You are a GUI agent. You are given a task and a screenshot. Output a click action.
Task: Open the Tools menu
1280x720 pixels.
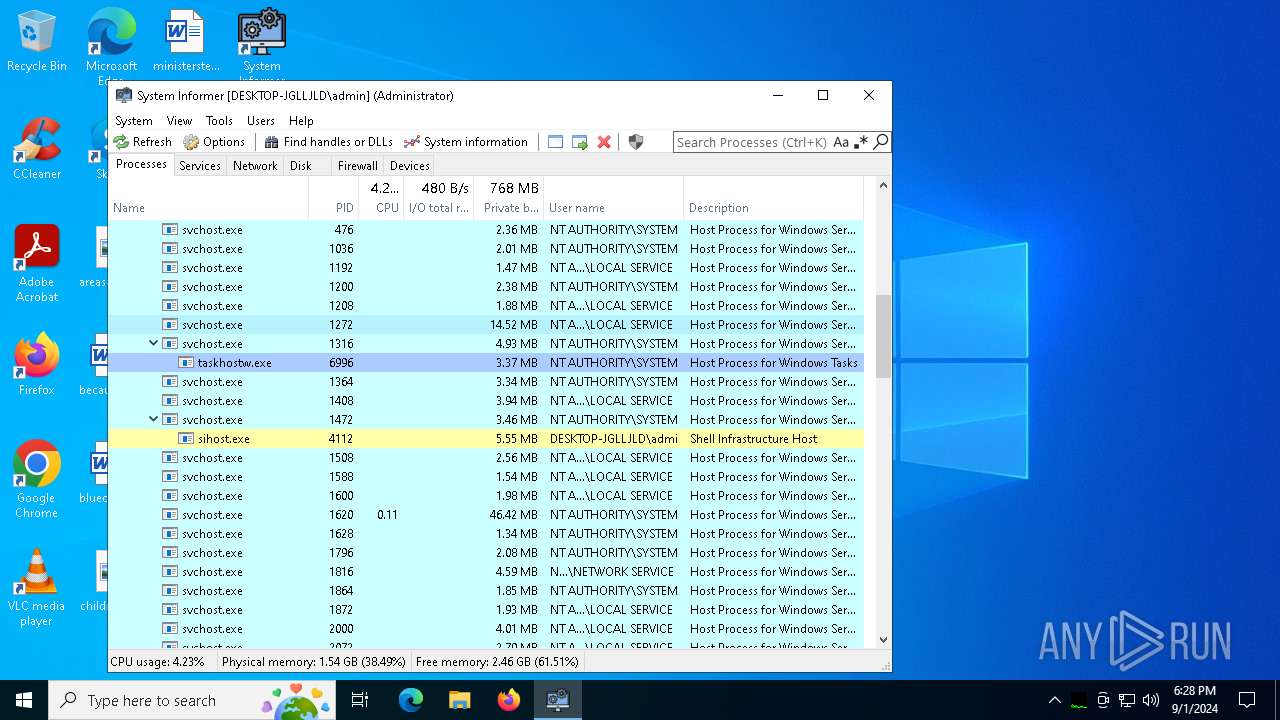click(x=219, y=120)
